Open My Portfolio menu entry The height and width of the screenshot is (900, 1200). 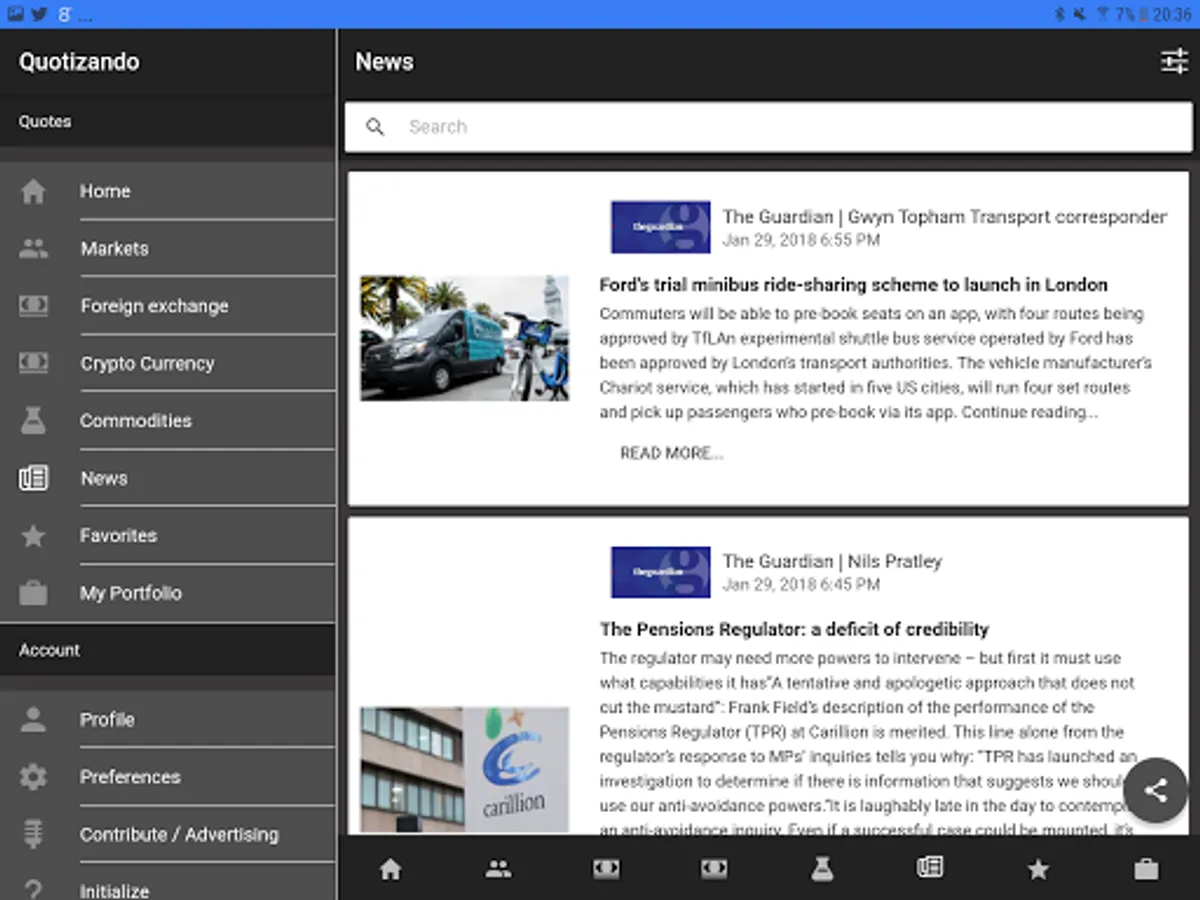(x=168, y=593)
